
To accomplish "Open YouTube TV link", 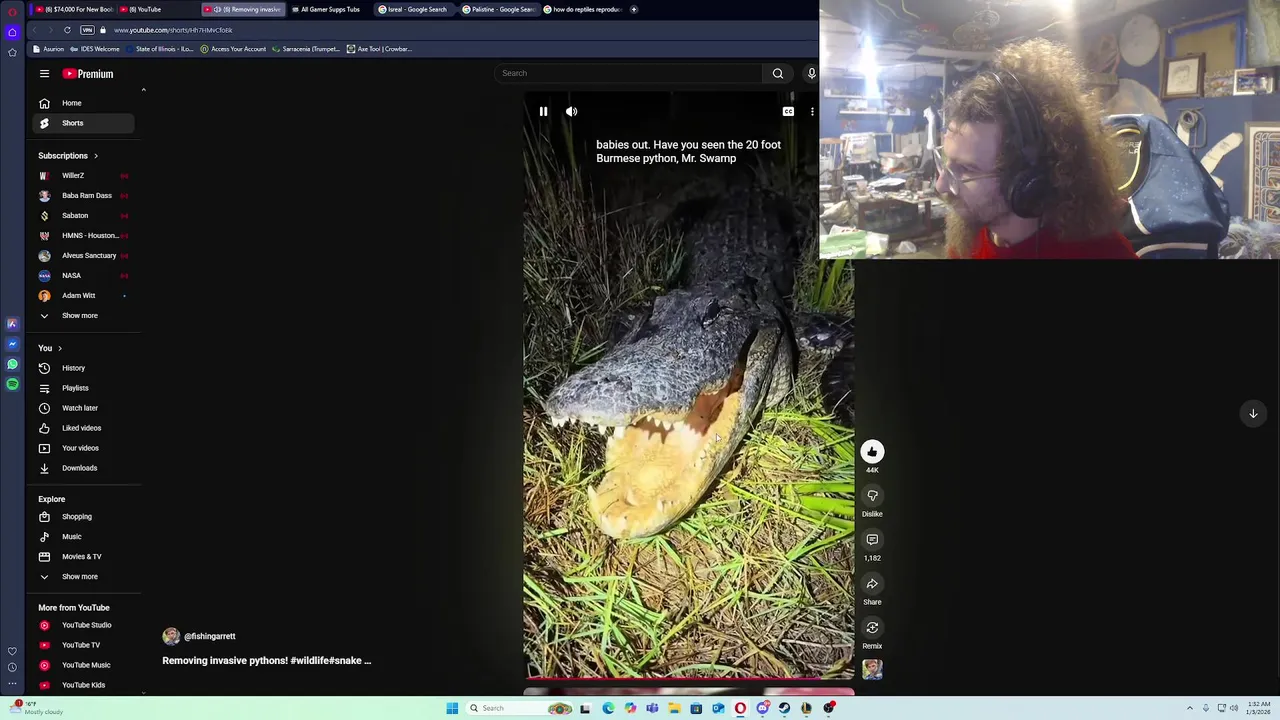I will pyautogui.click(x=84, y=645).
